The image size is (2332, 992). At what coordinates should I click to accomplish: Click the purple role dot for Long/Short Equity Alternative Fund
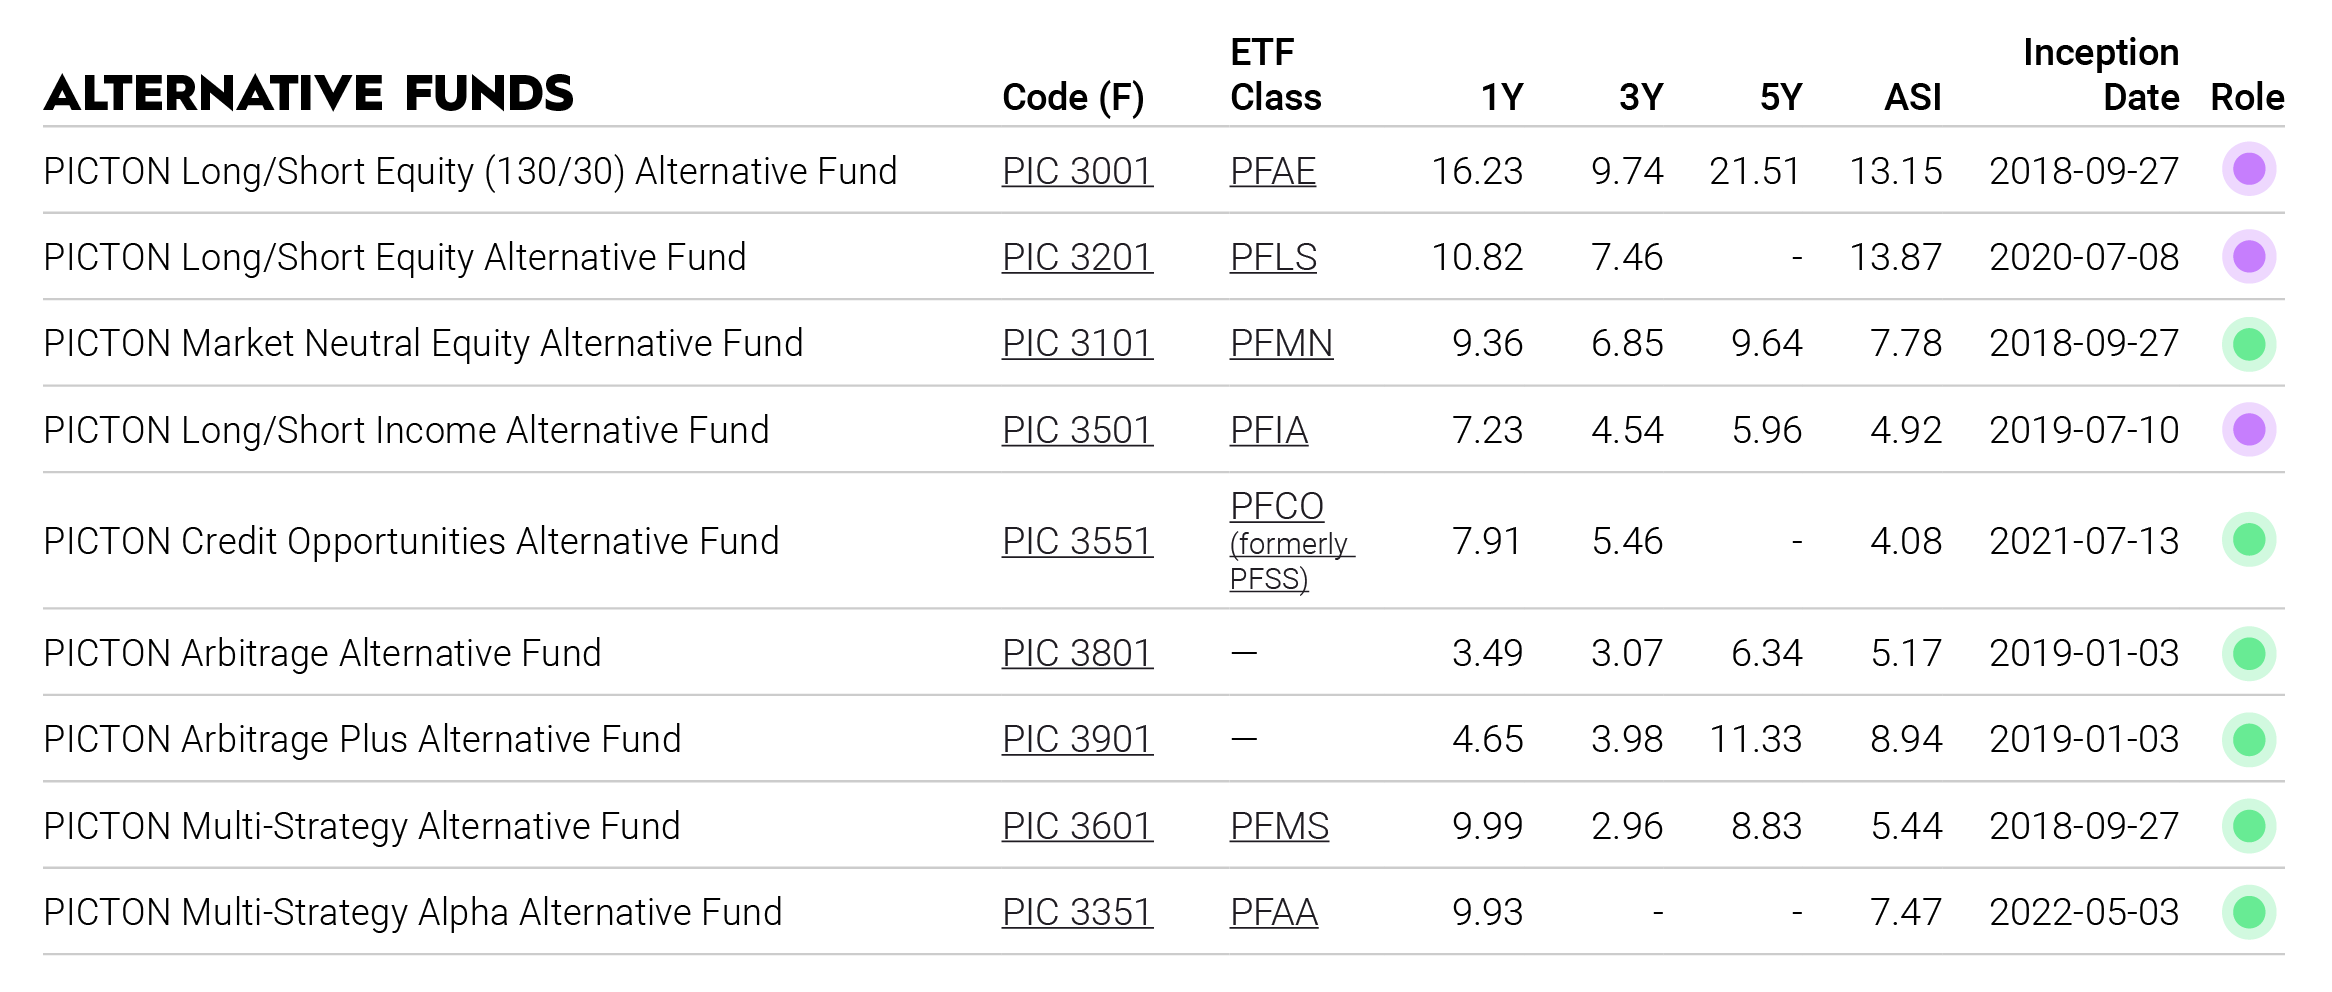pos(2248,257)
